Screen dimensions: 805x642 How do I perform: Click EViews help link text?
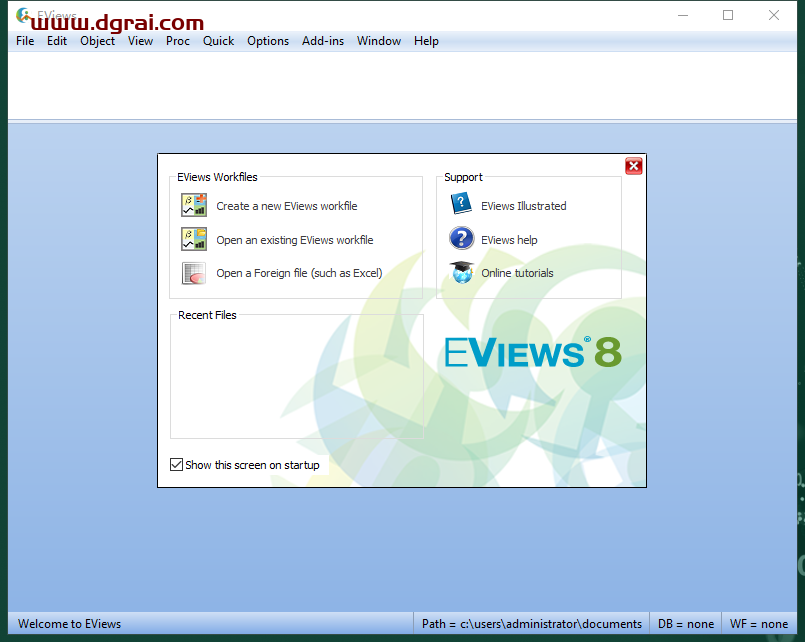509,240
